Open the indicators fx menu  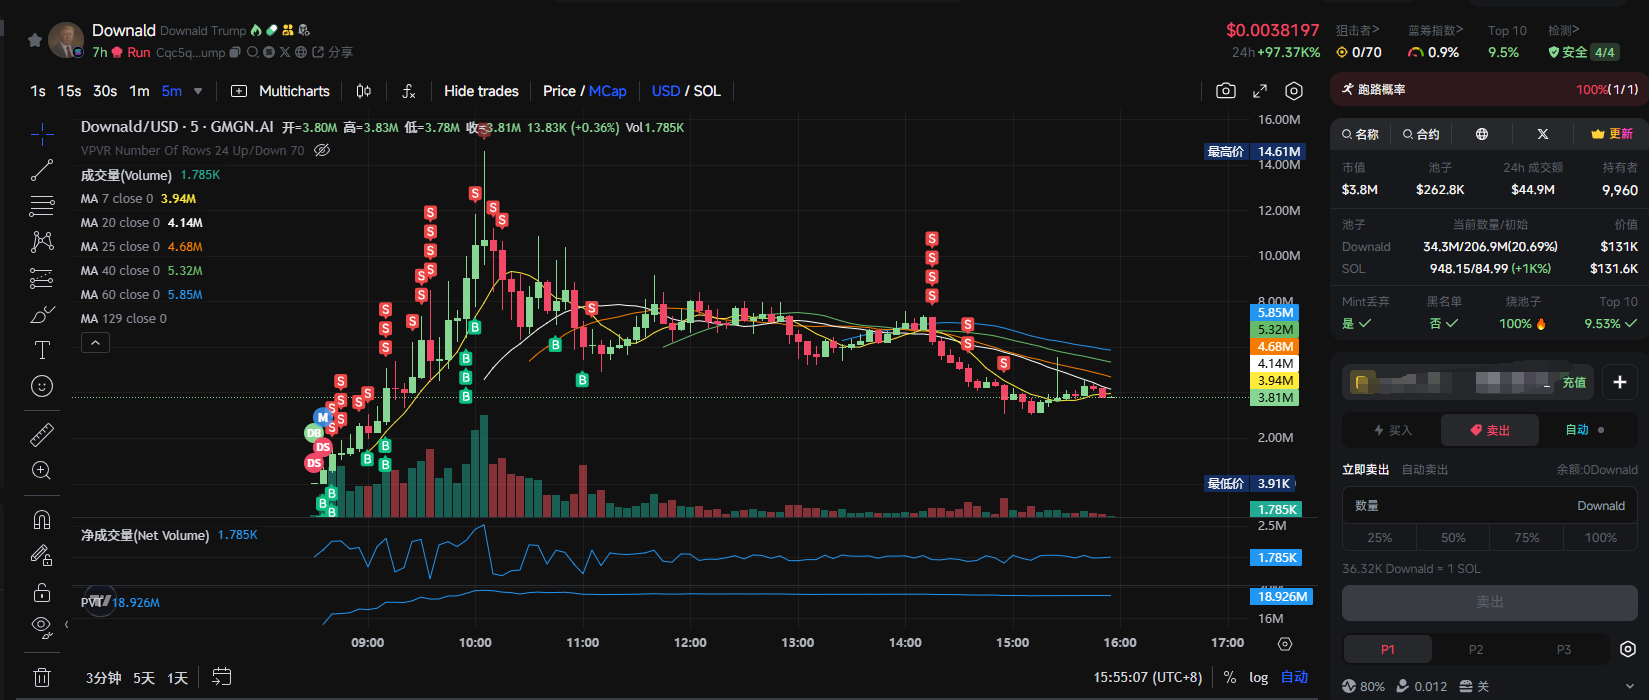(408, 91)
